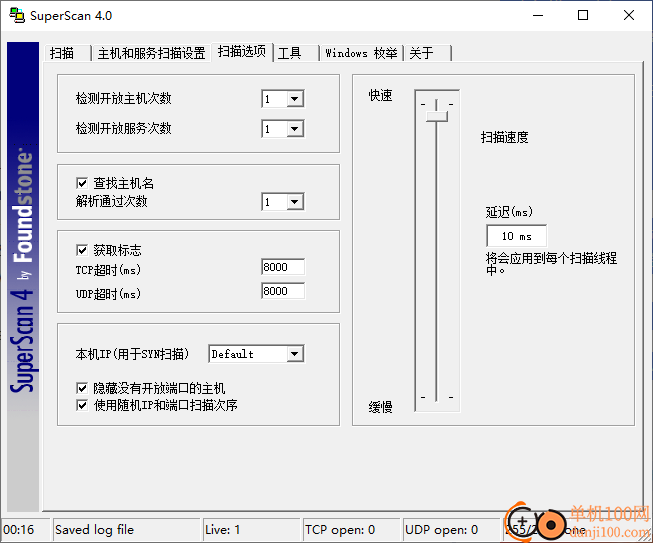Click the 00:16 elapsed time text
653x543 pixels.
(x=19, y=530)
